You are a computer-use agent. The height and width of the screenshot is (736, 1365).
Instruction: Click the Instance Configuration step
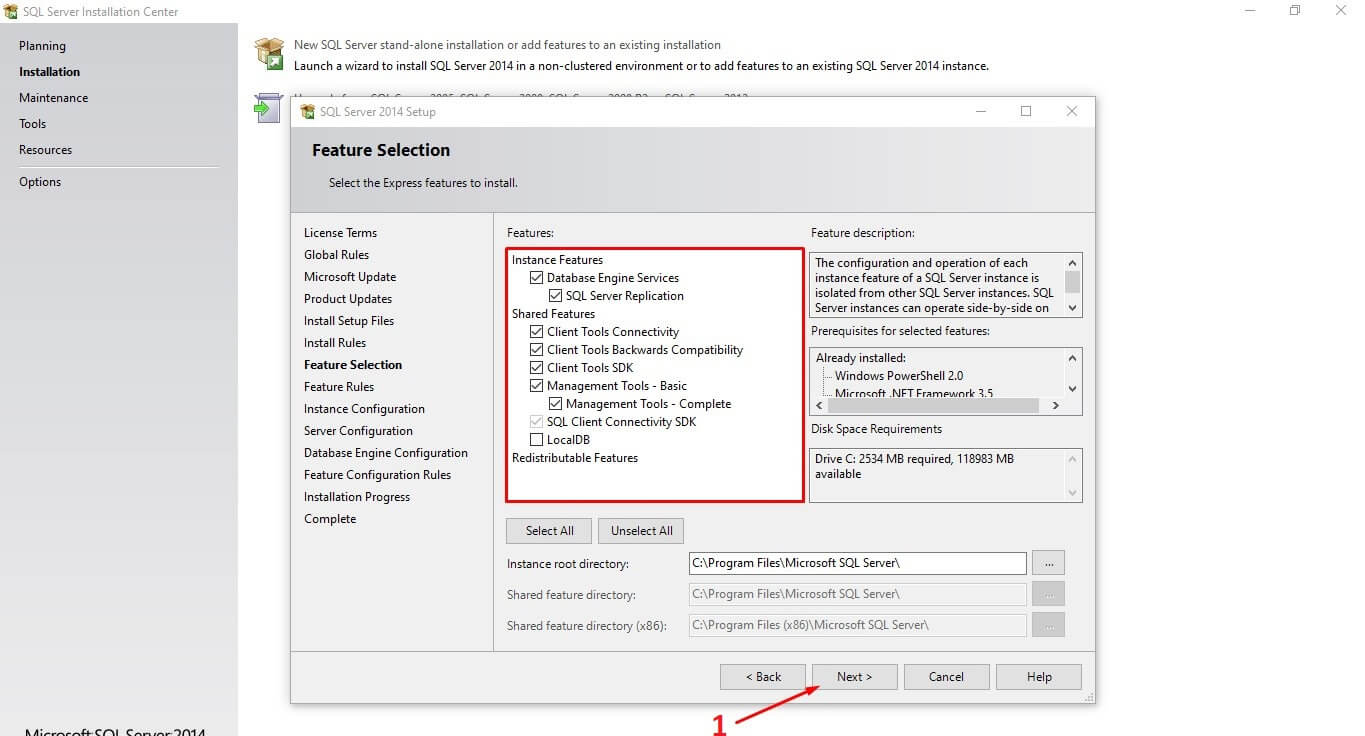[364, 409]
